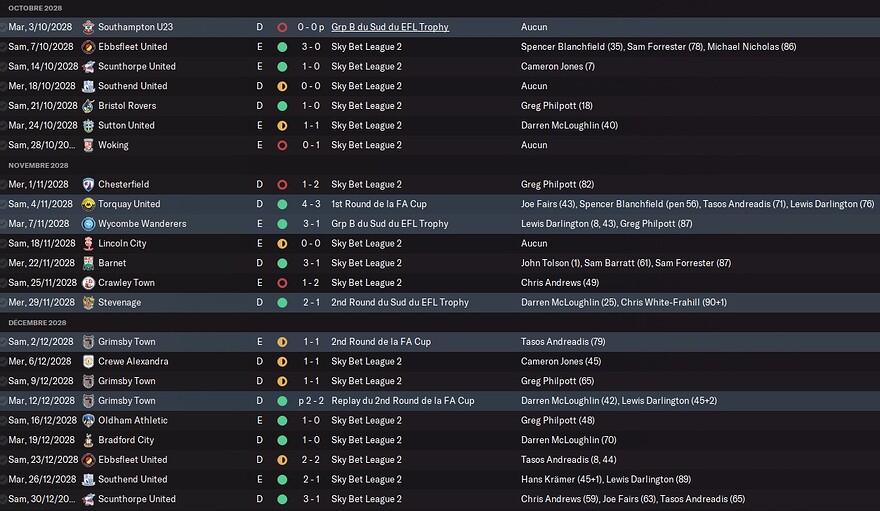Select the scorer Tasos Andreadis (79)
Image resolution: width=880 pixels, height=511 pixels.
pos(563,341)
